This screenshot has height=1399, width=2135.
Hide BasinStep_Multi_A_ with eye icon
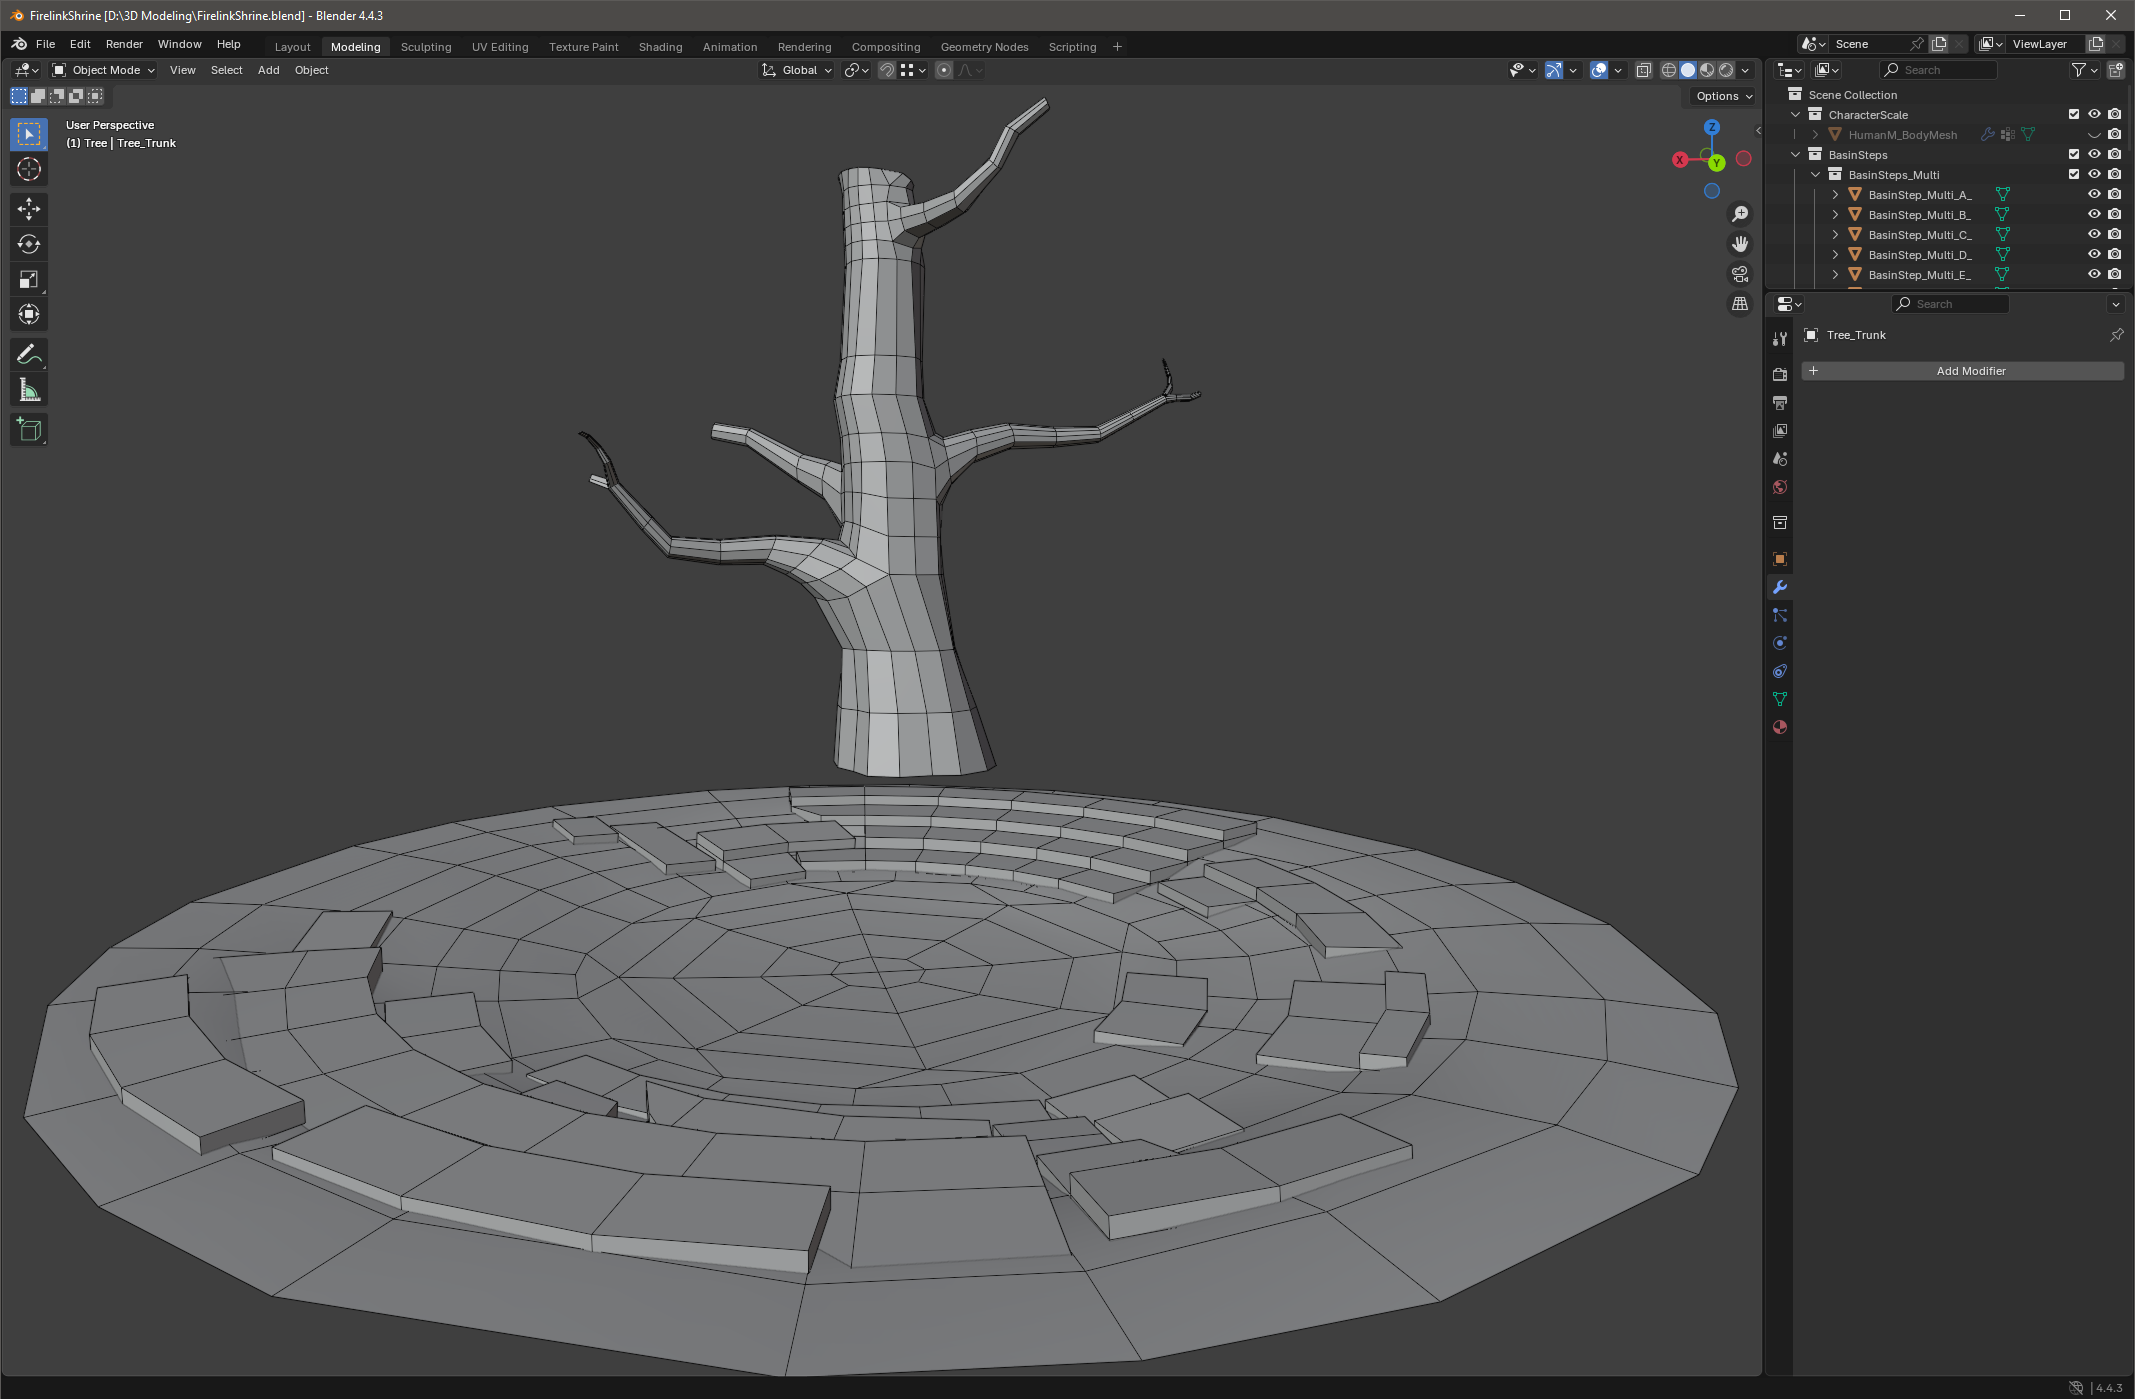[2094, 194]
